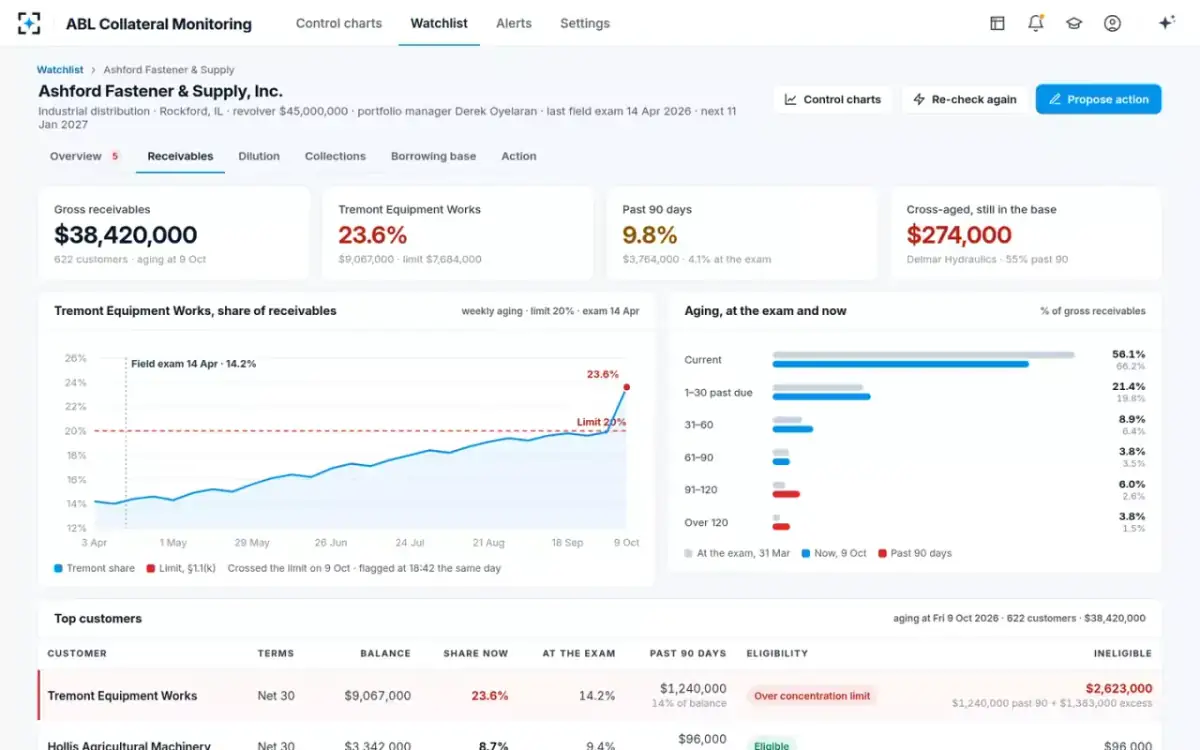This screenshot has width=1200, height=750.
Task: Open the user profile icon
Action: [1112, 23]
